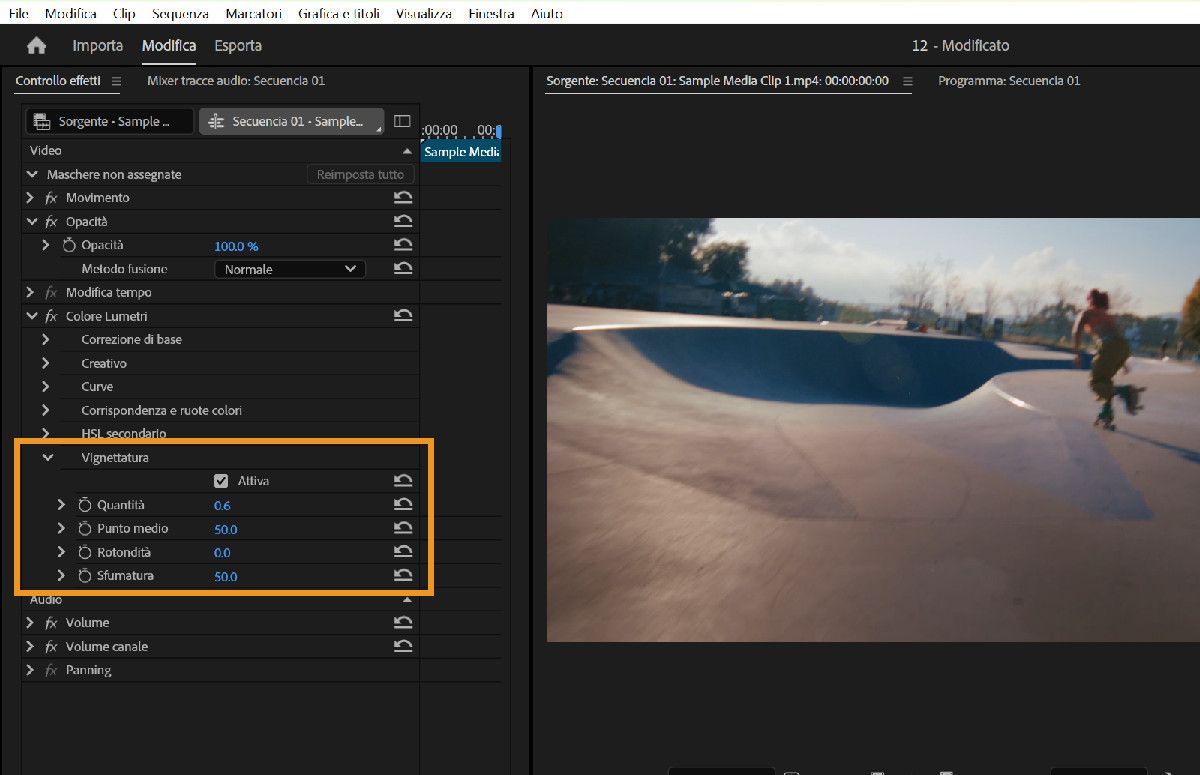
Task: Reset the Colore Lumetri effect
Action: click(403, 316)
